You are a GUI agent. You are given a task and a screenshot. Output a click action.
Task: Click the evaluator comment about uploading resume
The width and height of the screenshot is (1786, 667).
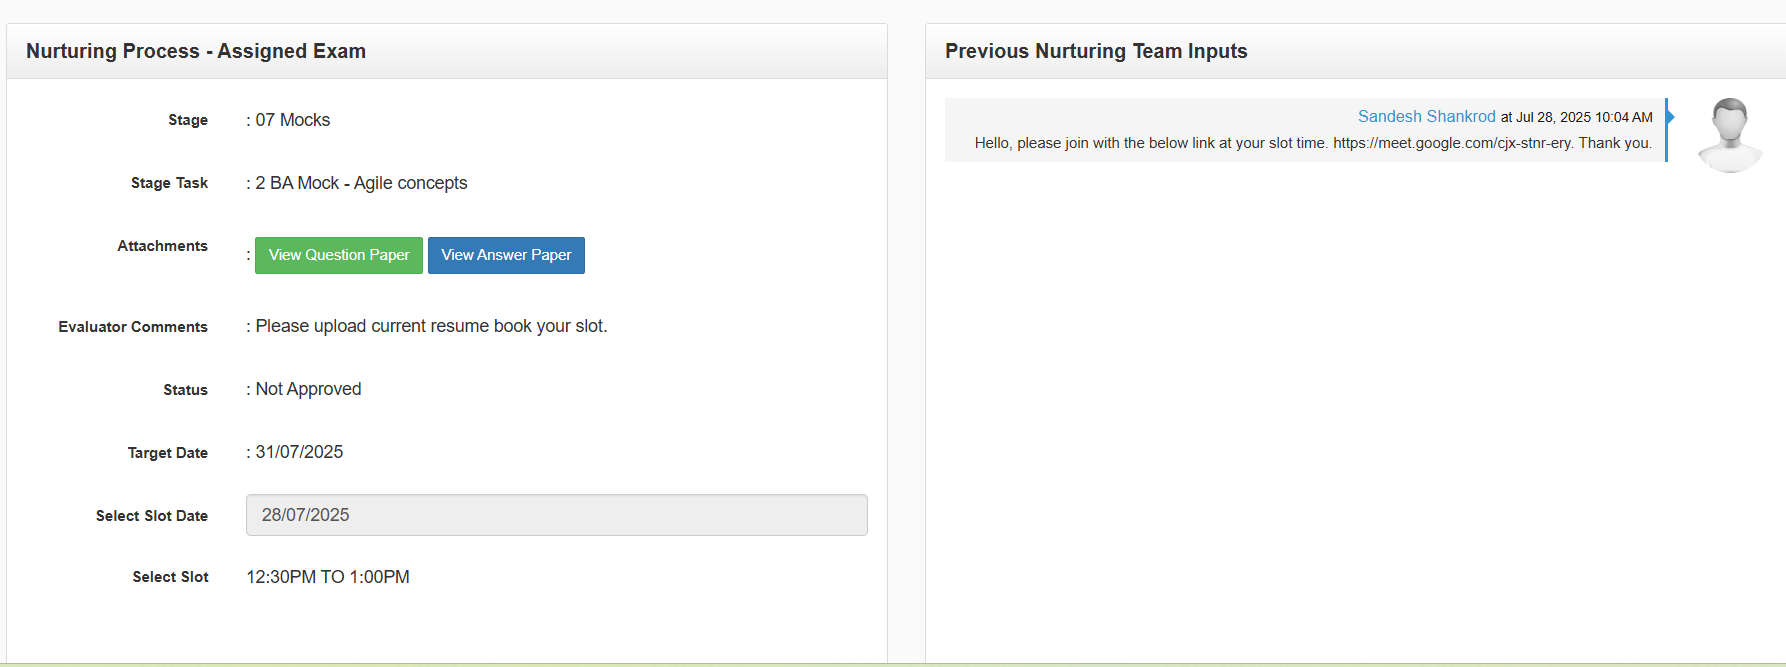(x=431, y=326)
